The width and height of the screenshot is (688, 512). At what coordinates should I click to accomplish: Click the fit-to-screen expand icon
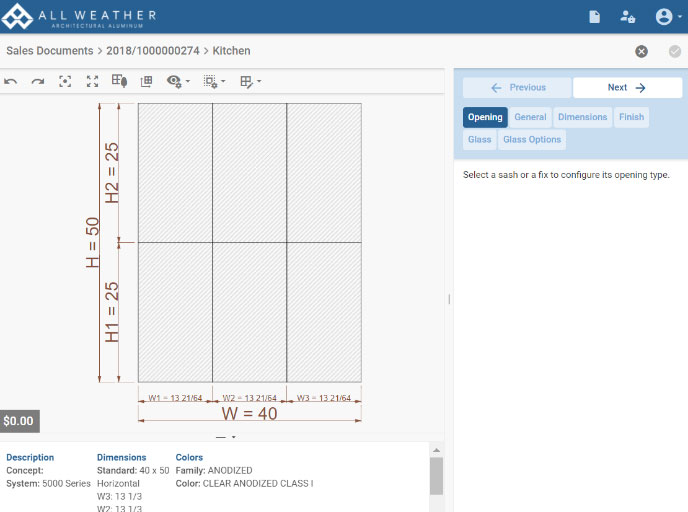click(x=92, y=82)
